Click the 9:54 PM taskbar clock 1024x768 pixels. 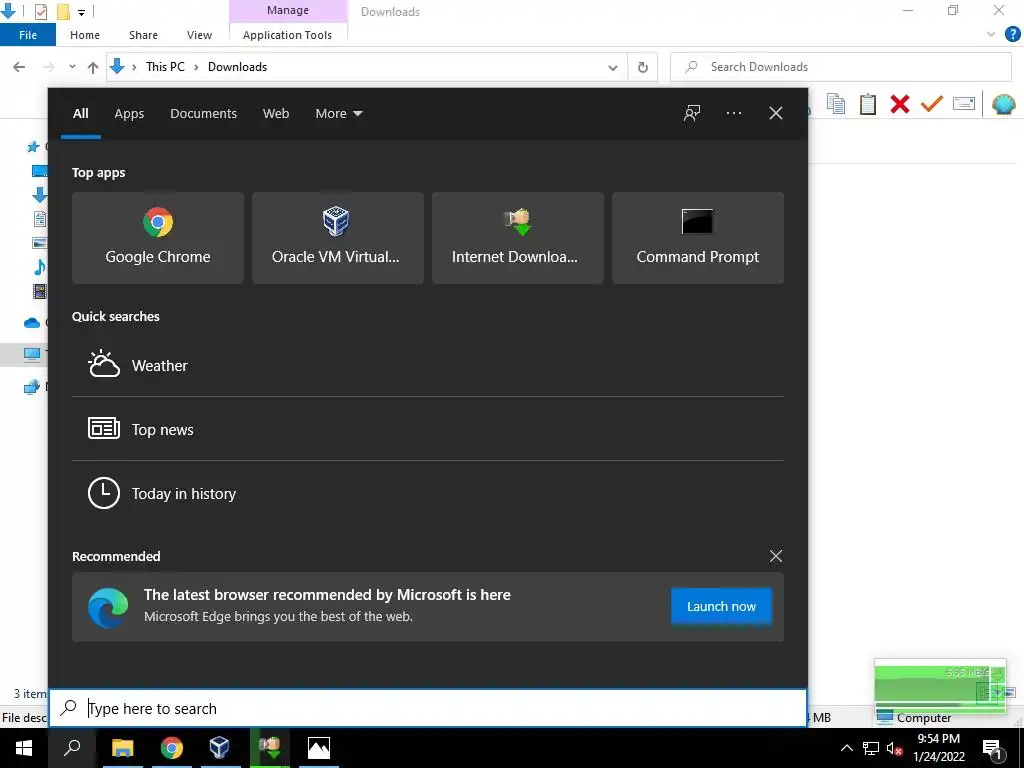938,748
